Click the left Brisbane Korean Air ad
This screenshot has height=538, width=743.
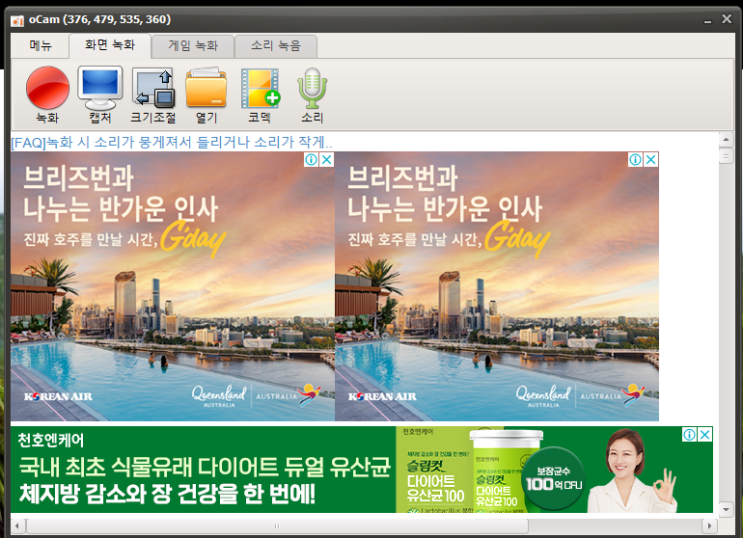pos(172,286)
